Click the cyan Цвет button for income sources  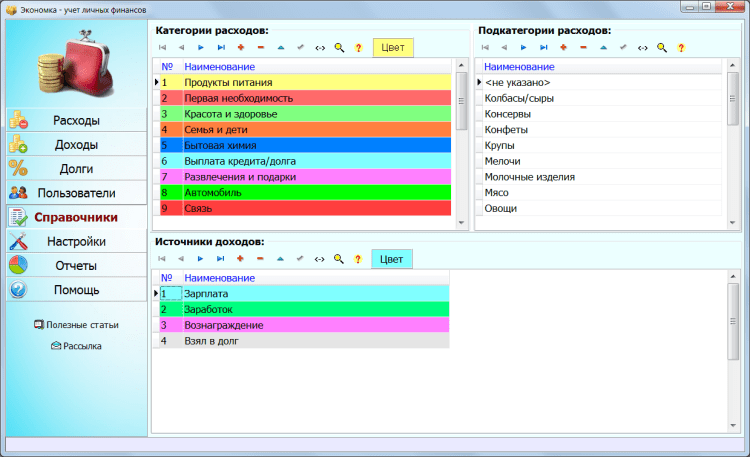392,259
